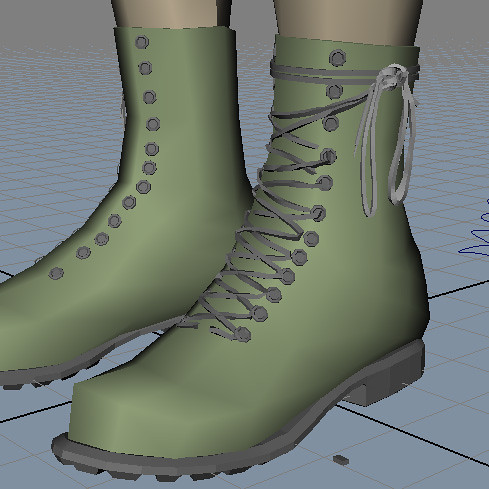Select the character's leg above the right boot
489x489 pixels.
[347, 22]
